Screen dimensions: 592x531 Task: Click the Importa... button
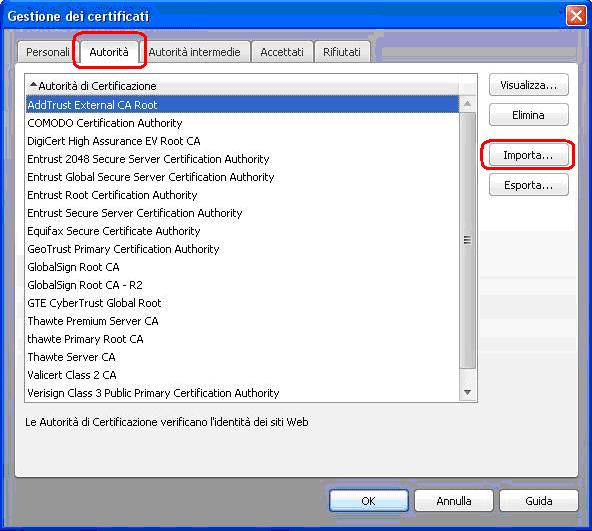528,155
